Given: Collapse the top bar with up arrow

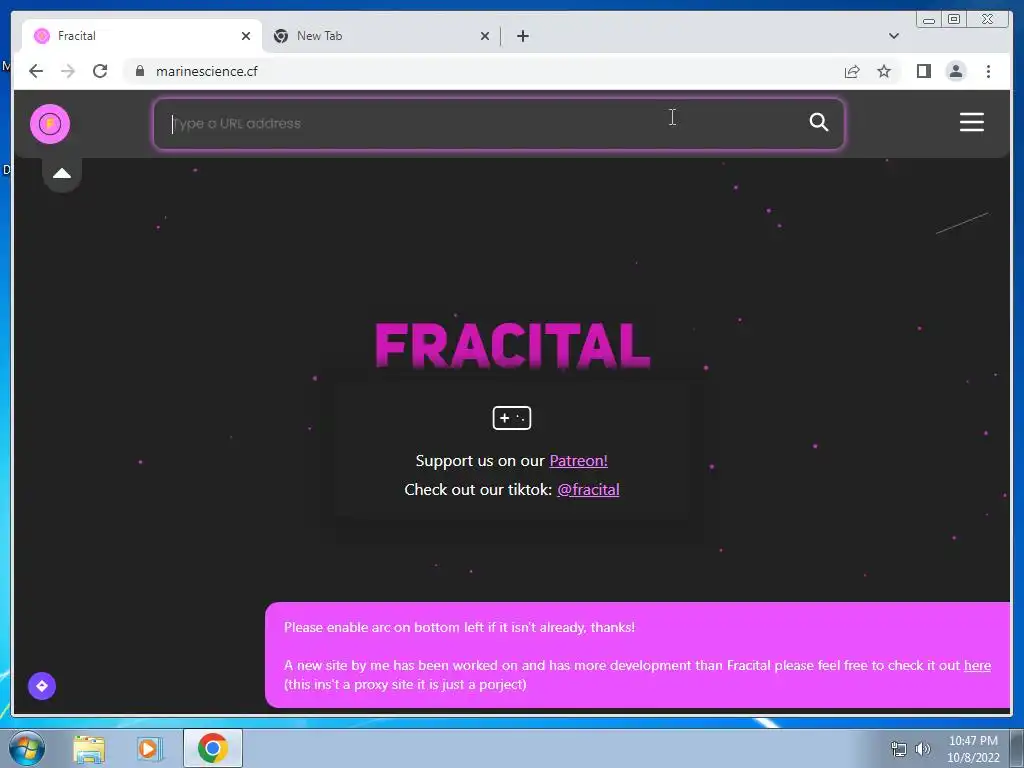Looking at the screenshot, I should 62,174.
